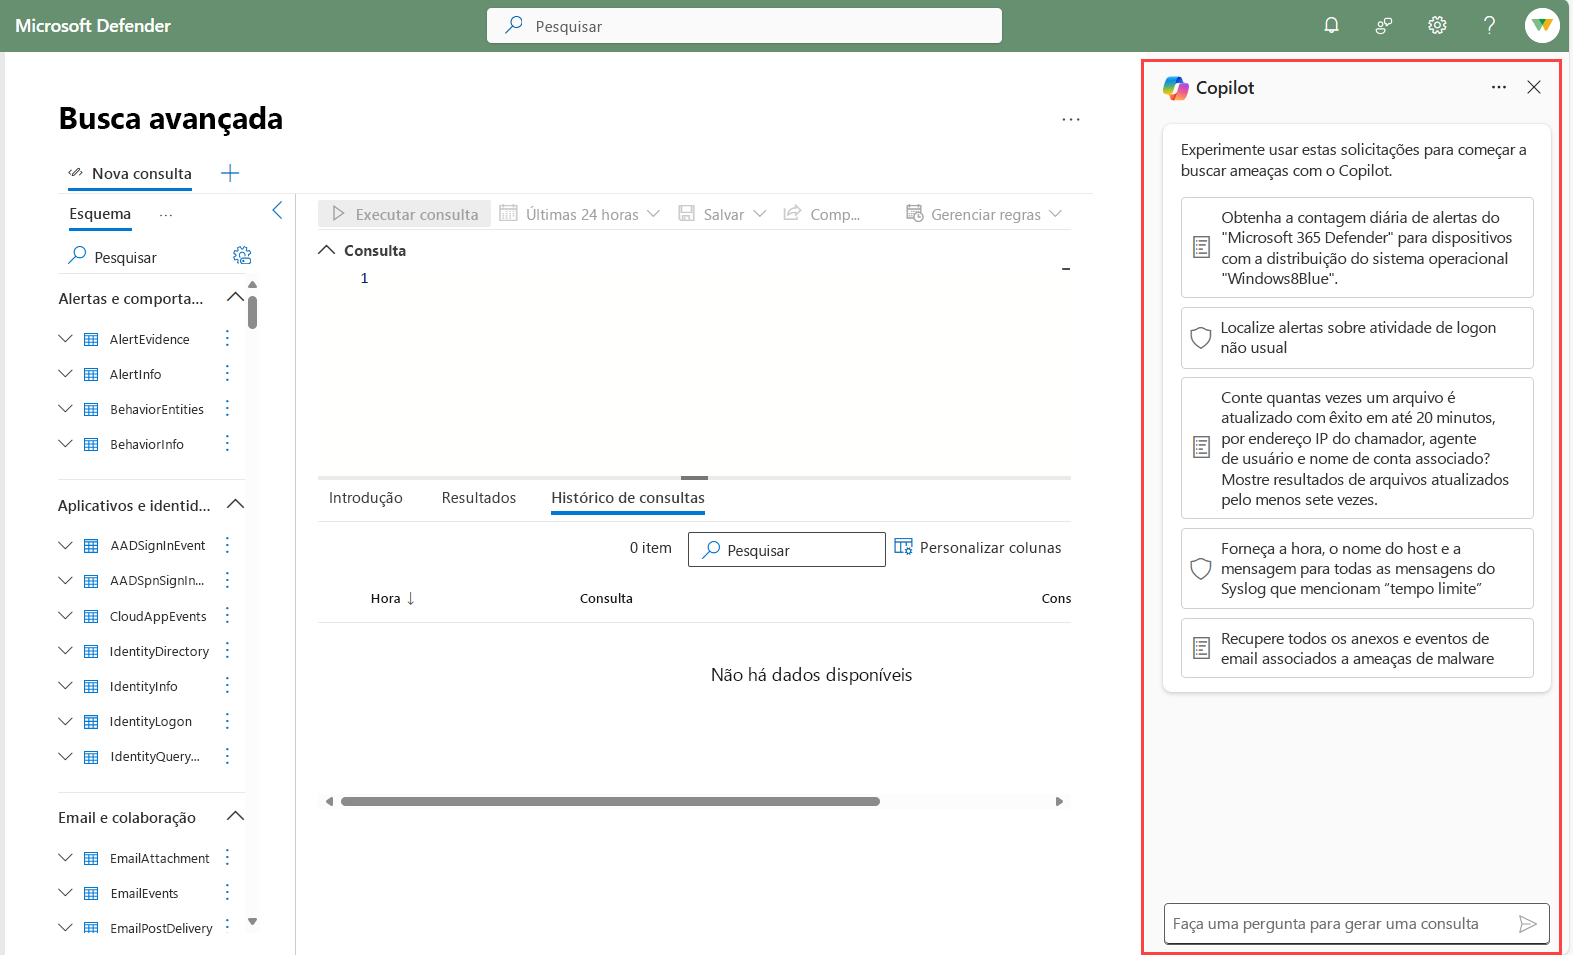Open the Help question mark icon
Screen dimensions: 1573x955
click(1489, 26)
